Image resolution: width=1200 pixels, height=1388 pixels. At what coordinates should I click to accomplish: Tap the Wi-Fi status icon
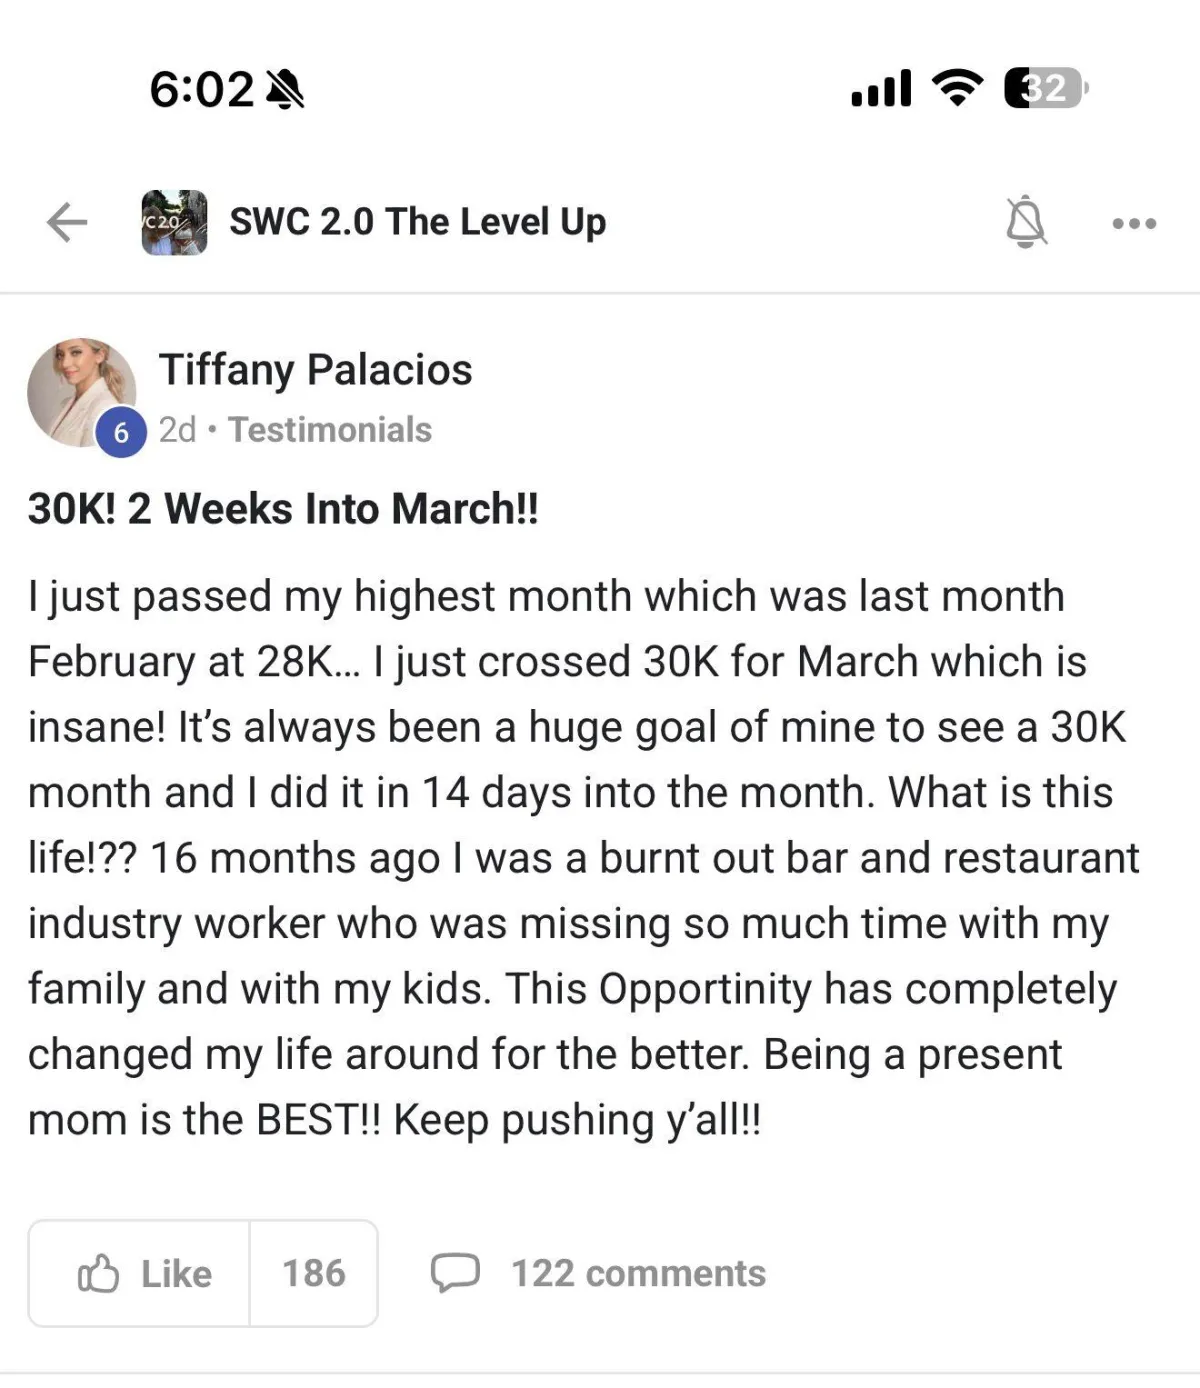pyautogui.click(x=957, y=88)
